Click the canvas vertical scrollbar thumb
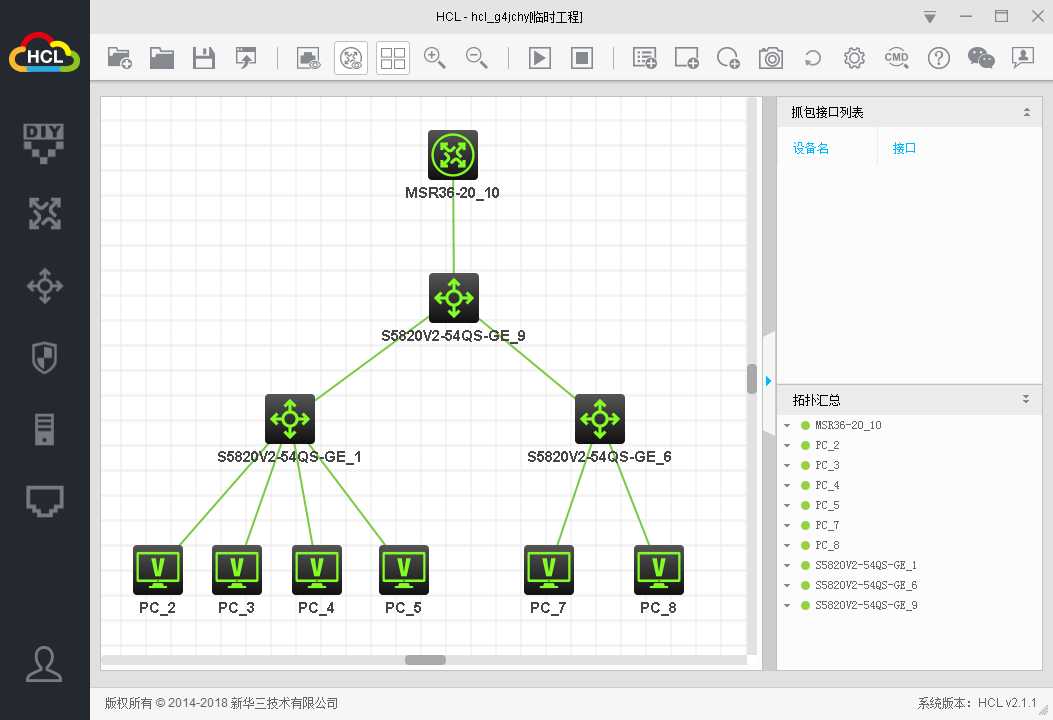 coord(751,379)
